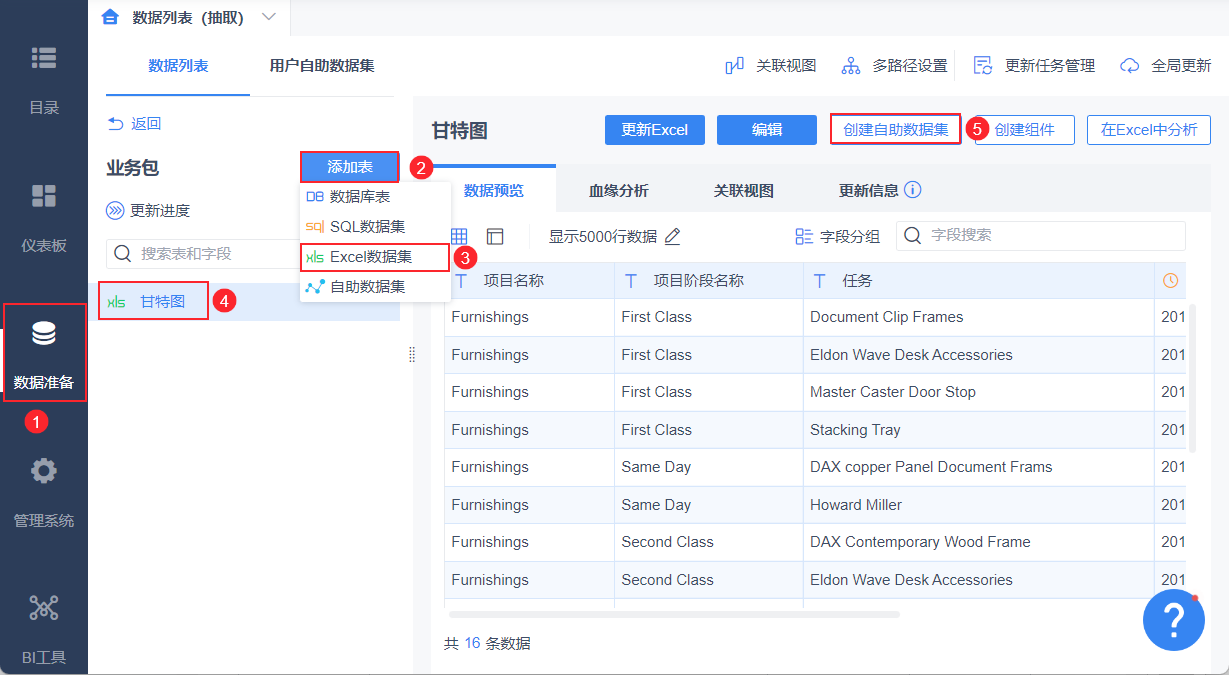
Task: Click the info icon next to 更新信息
Action: coord(913,190)
